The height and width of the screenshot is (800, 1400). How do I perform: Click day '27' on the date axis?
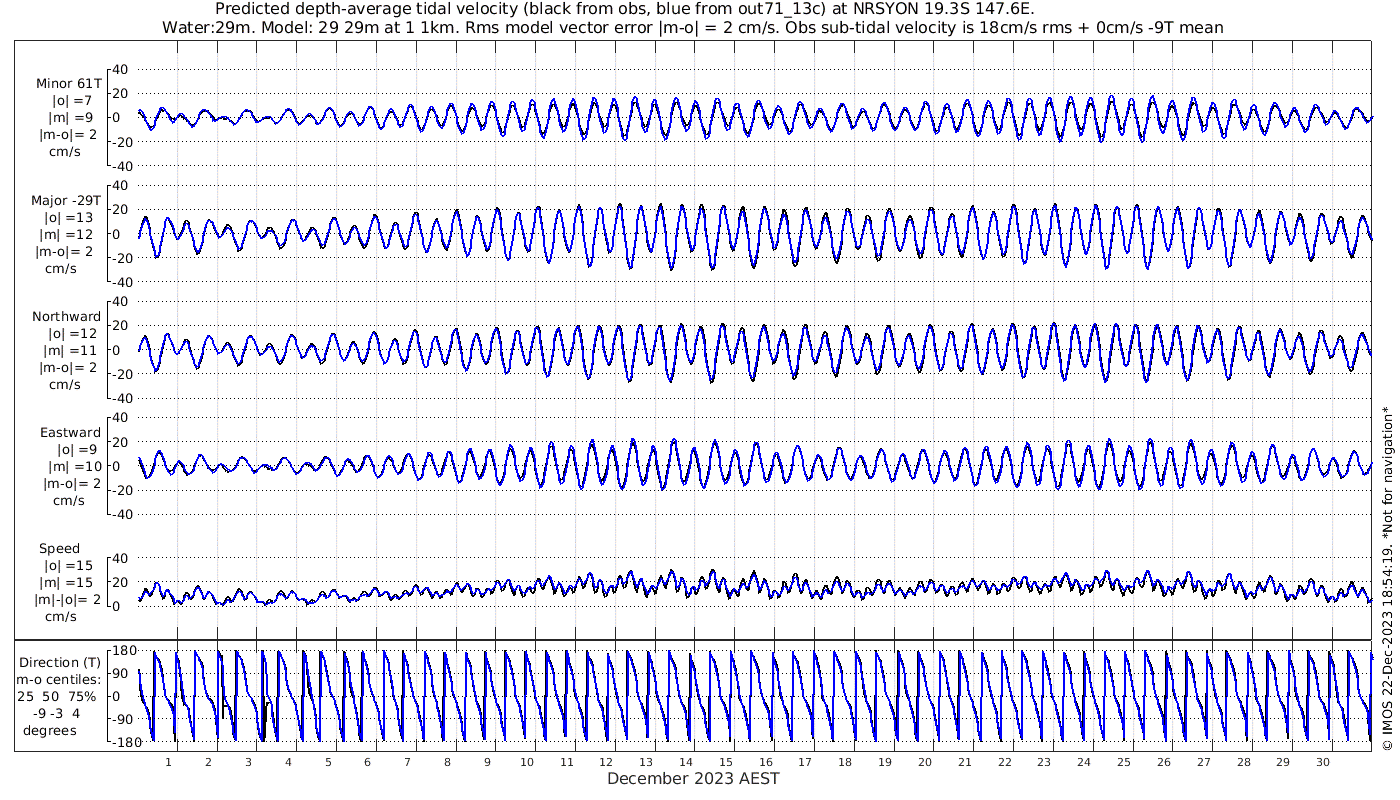click(x=1203, y=762)
